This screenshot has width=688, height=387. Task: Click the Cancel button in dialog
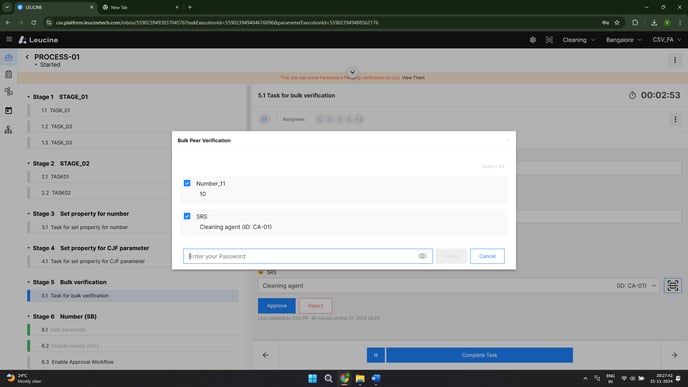[x=487, y=256]
